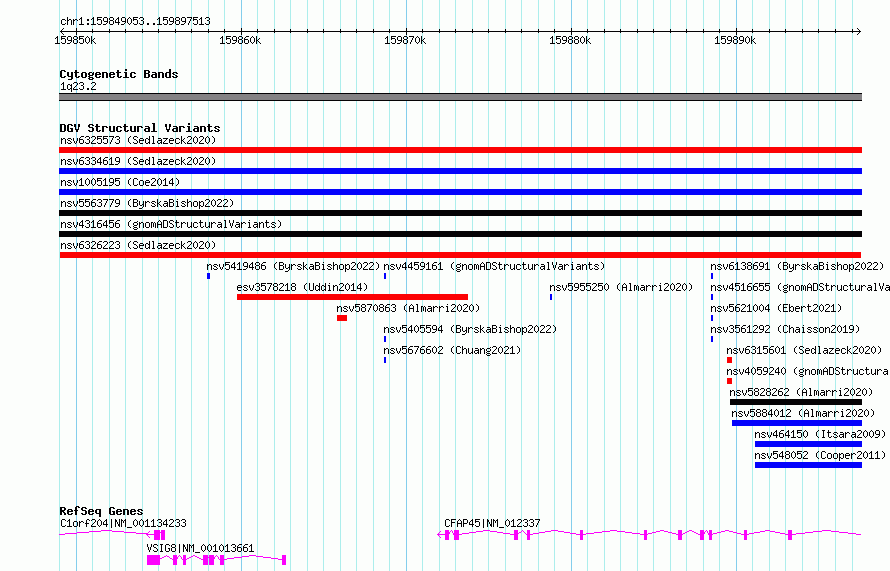Viewport: 890px width, 571px height.
Task: Select the red square under nsv6315601
Action: (x=729, y=360)
